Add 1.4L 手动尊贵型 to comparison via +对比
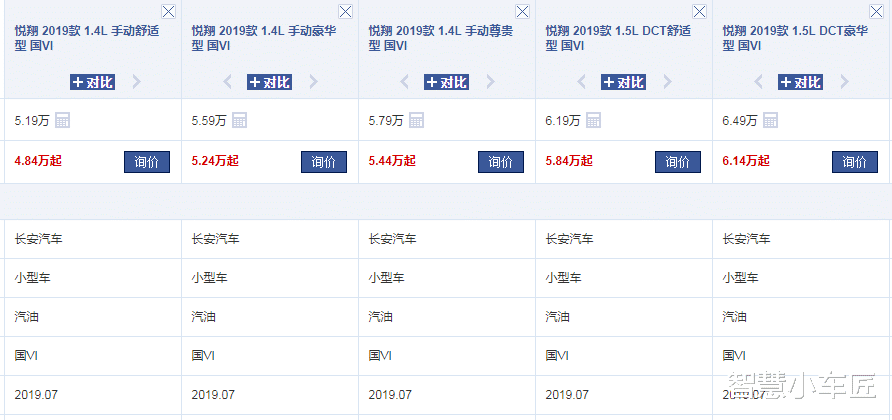 click(447, 82)
